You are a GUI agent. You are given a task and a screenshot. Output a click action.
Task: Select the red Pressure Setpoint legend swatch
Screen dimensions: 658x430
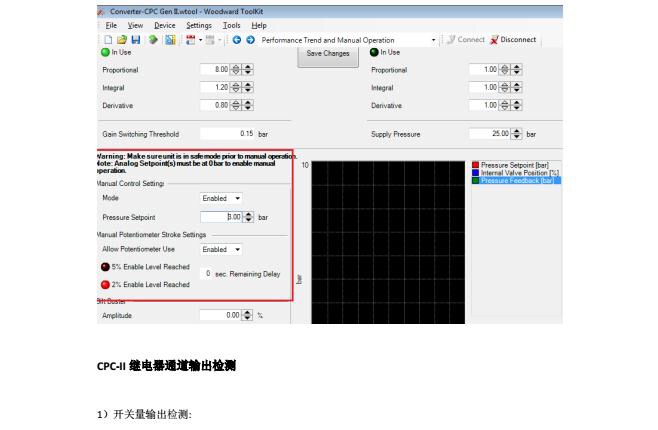tap(475, 165)
